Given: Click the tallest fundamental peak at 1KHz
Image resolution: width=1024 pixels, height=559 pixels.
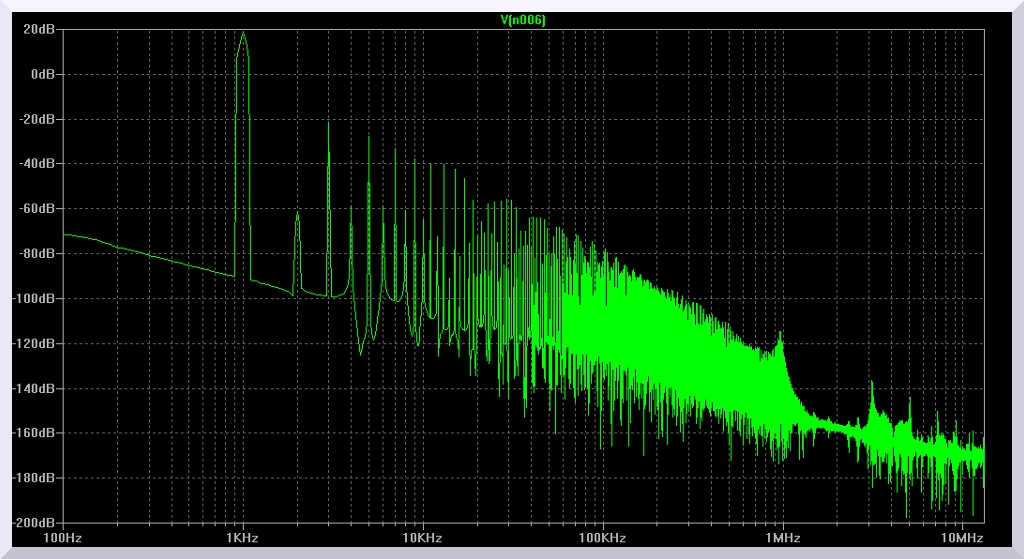Looking at the screenshot, I should point(242,34).
